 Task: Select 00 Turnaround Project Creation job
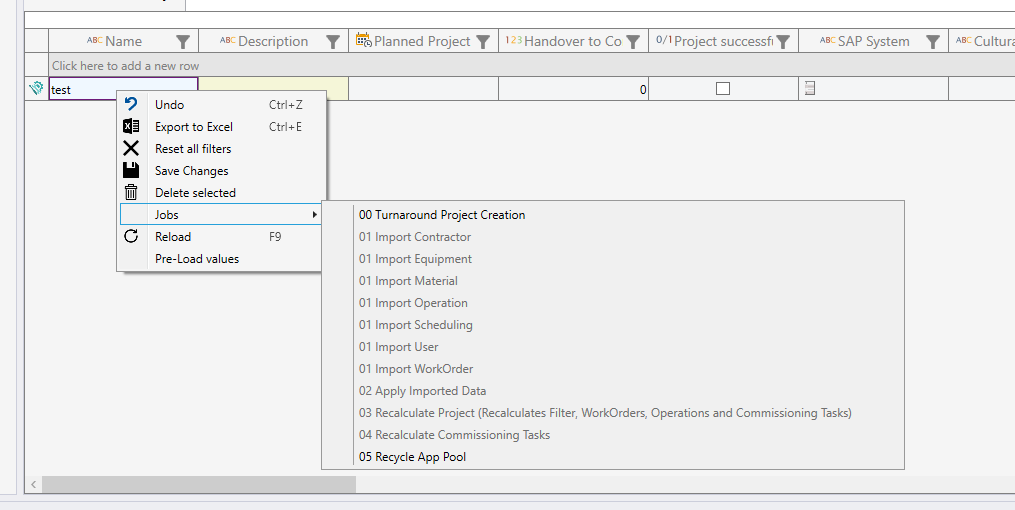pos(442,215)
